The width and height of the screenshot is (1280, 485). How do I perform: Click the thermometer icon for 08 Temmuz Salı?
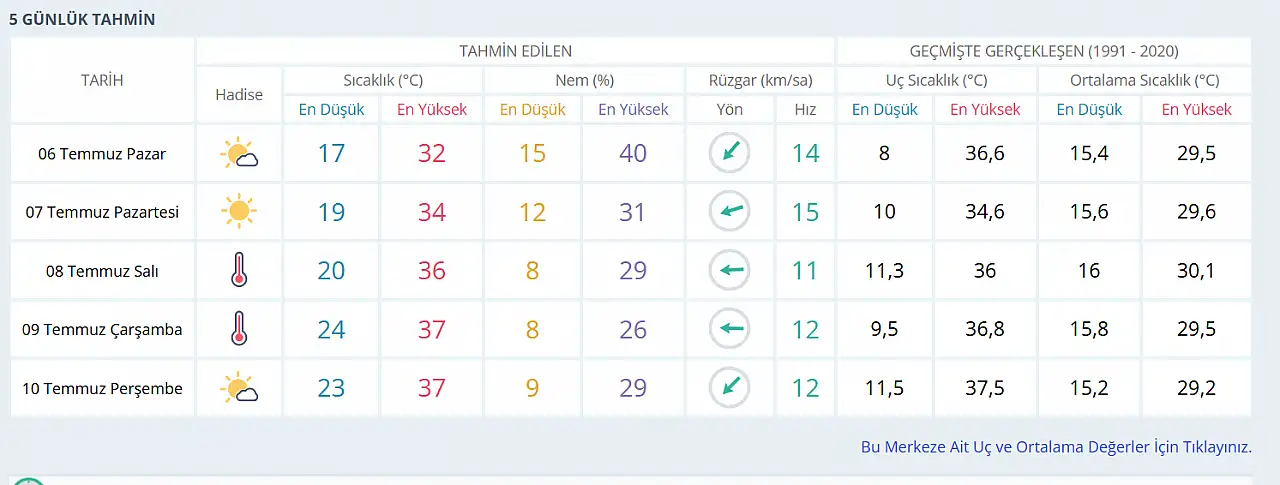click(x=238, y=270)
